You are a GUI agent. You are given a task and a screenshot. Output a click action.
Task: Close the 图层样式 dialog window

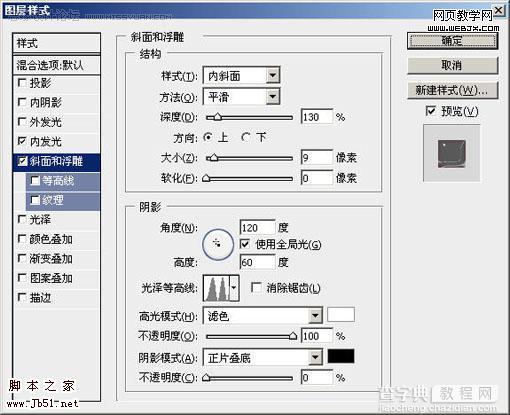(498, 10)
